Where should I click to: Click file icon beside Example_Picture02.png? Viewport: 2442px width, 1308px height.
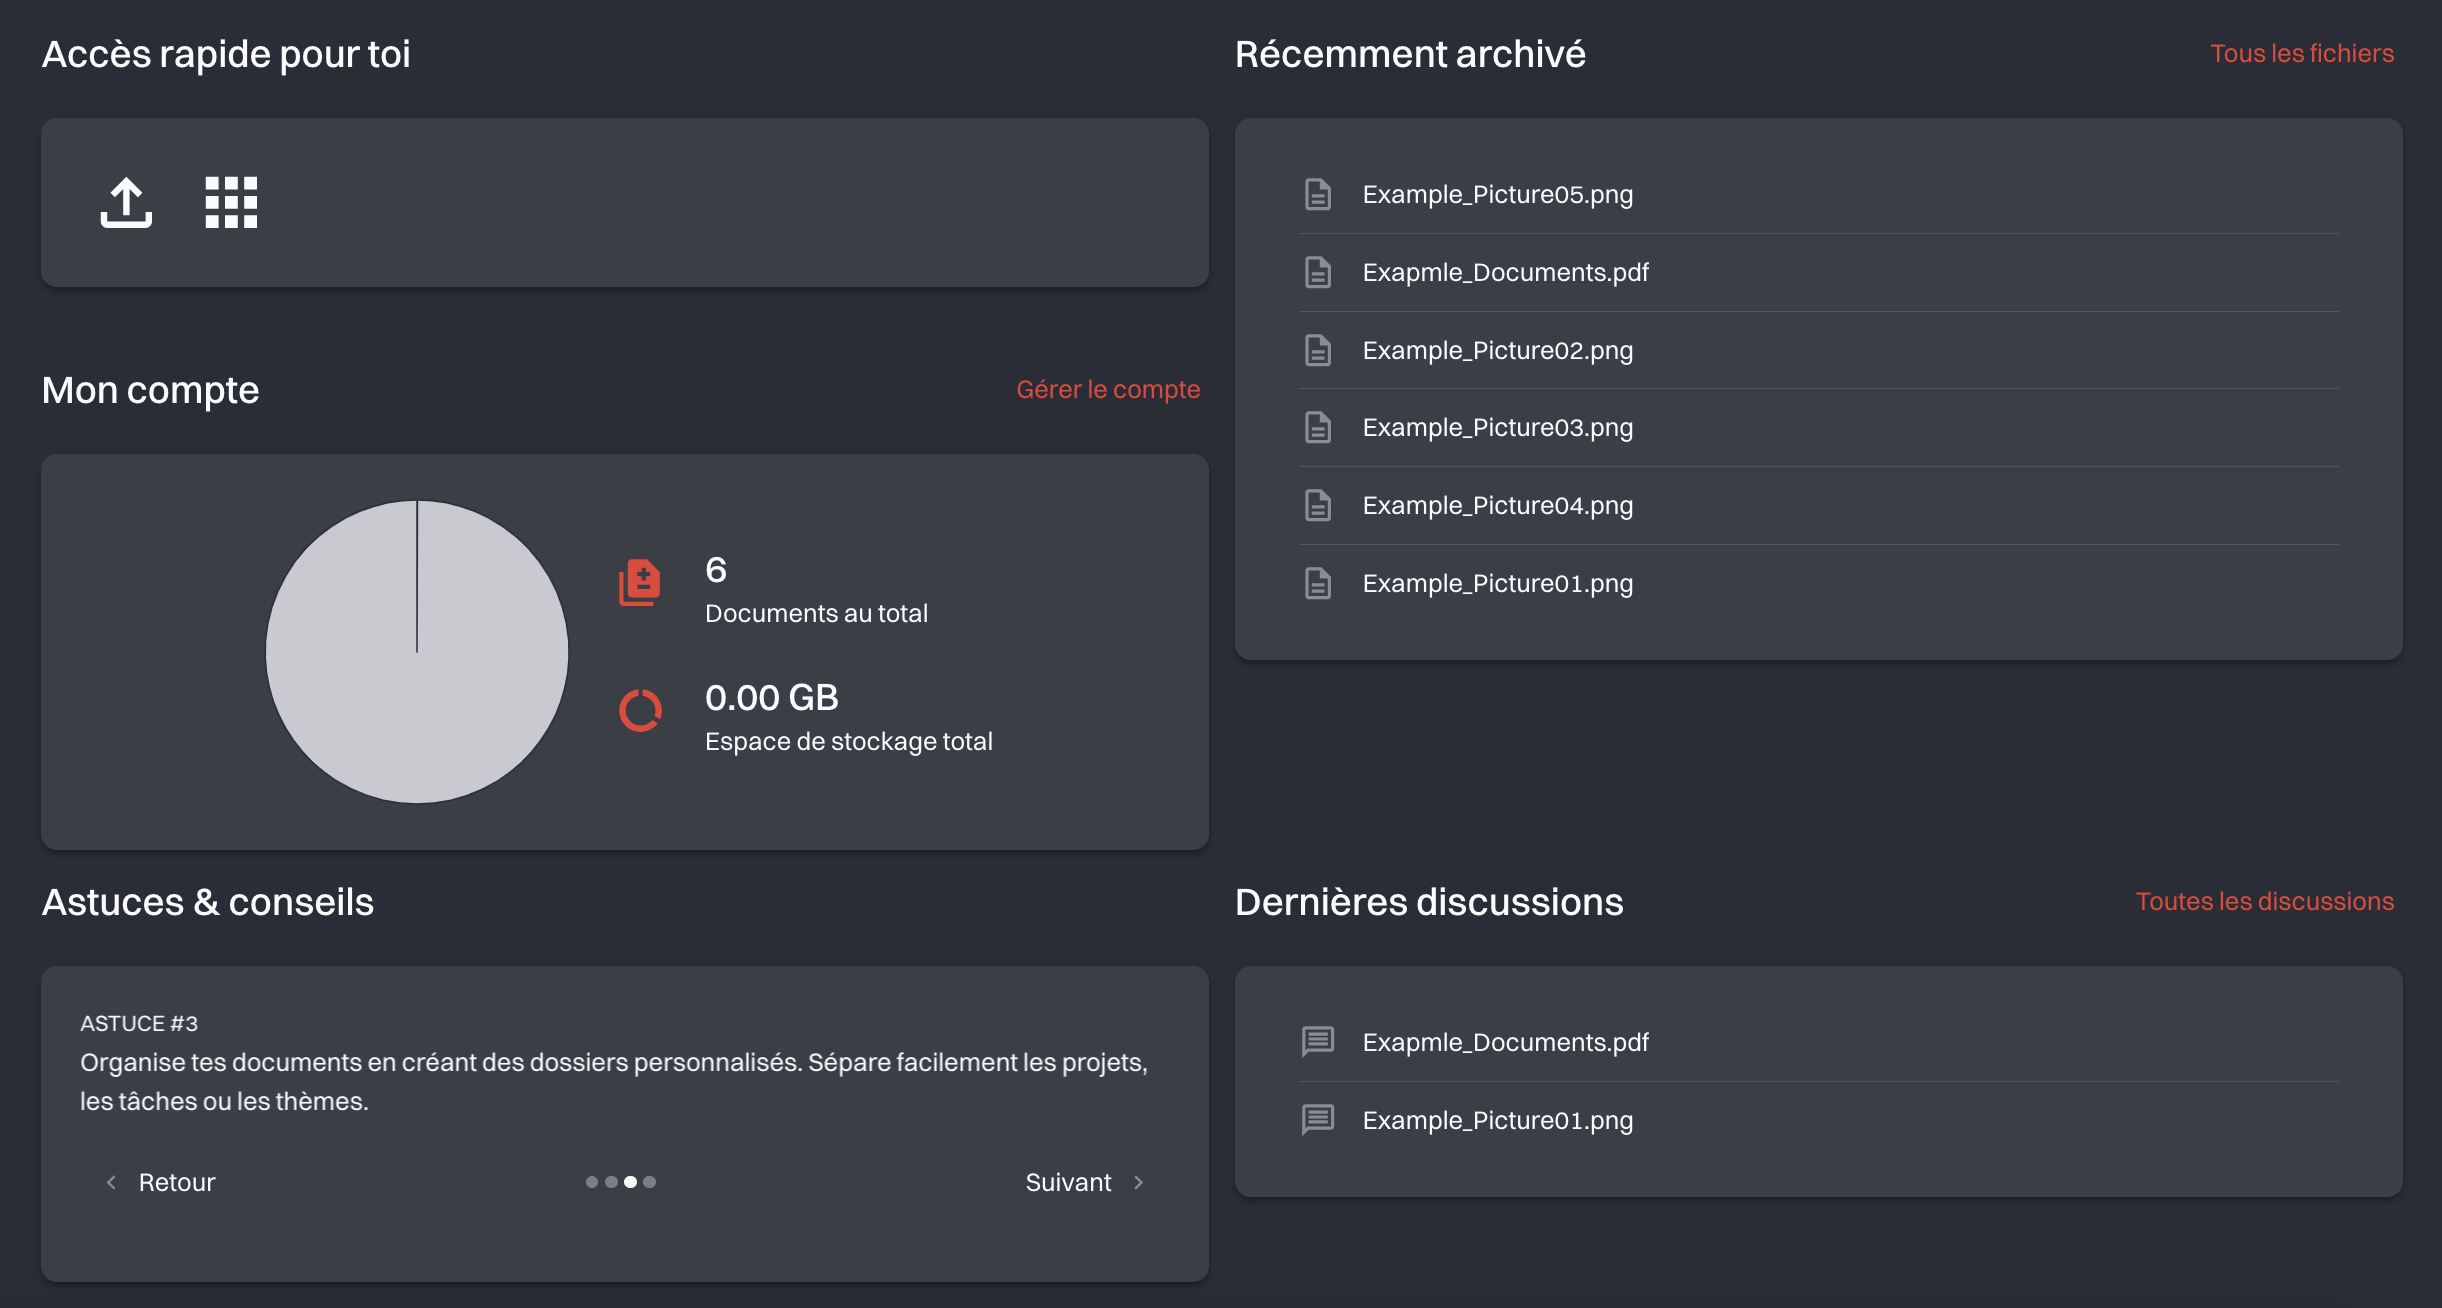(1318, 350)
